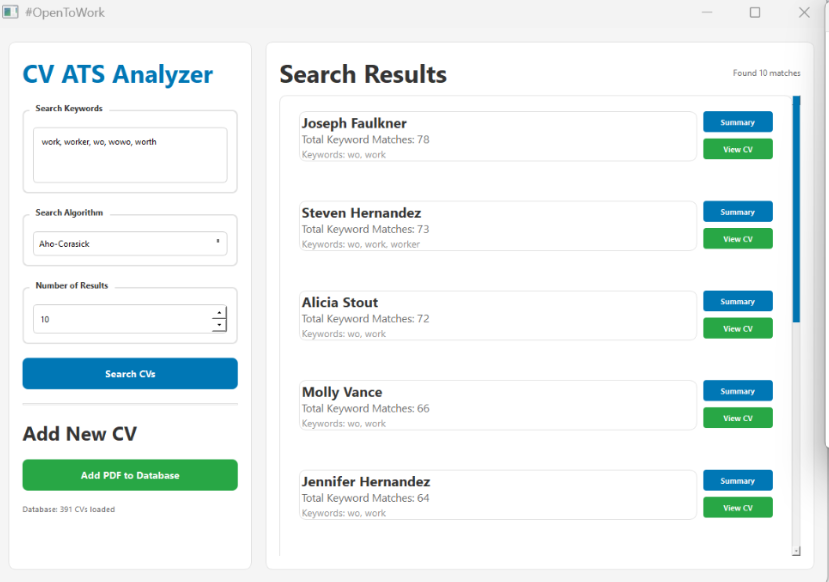
Task: Click 'Total Keyword Matches: 66' text
Action: [365, 409]
